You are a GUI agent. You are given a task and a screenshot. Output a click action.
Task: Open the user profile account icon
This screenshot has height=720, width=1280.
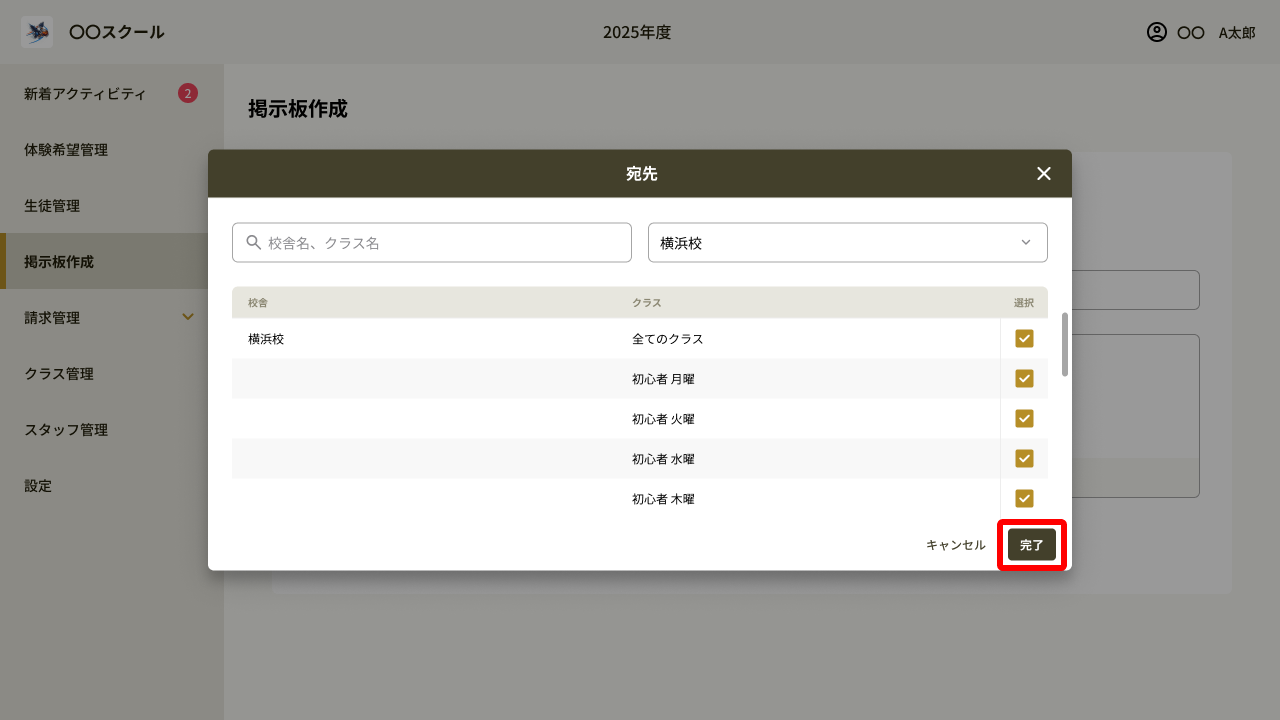click(x=1155, y=32)
